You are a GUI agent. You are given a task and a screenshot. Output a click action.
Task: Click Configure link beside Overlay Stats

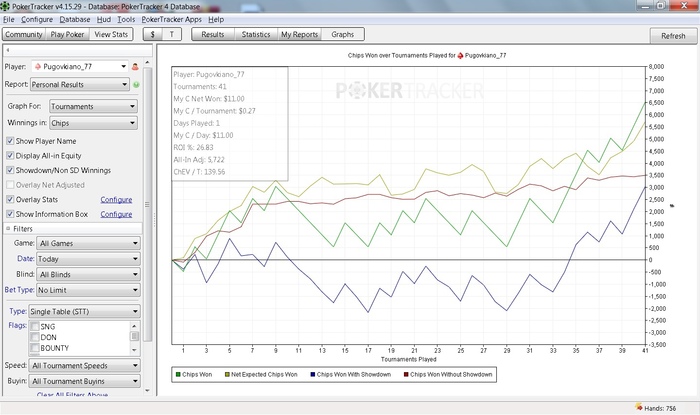coord(116,199)
